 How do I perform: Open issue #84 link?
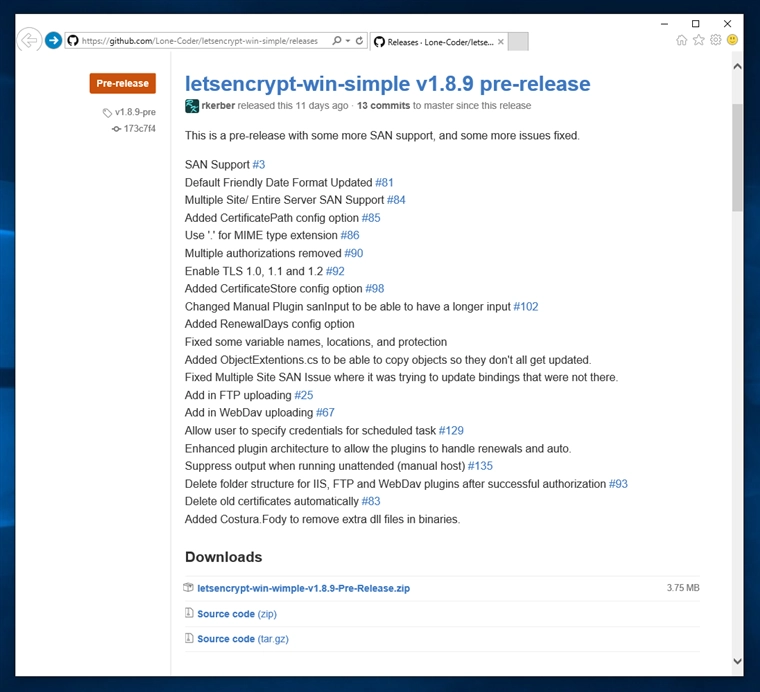point(396,200)
